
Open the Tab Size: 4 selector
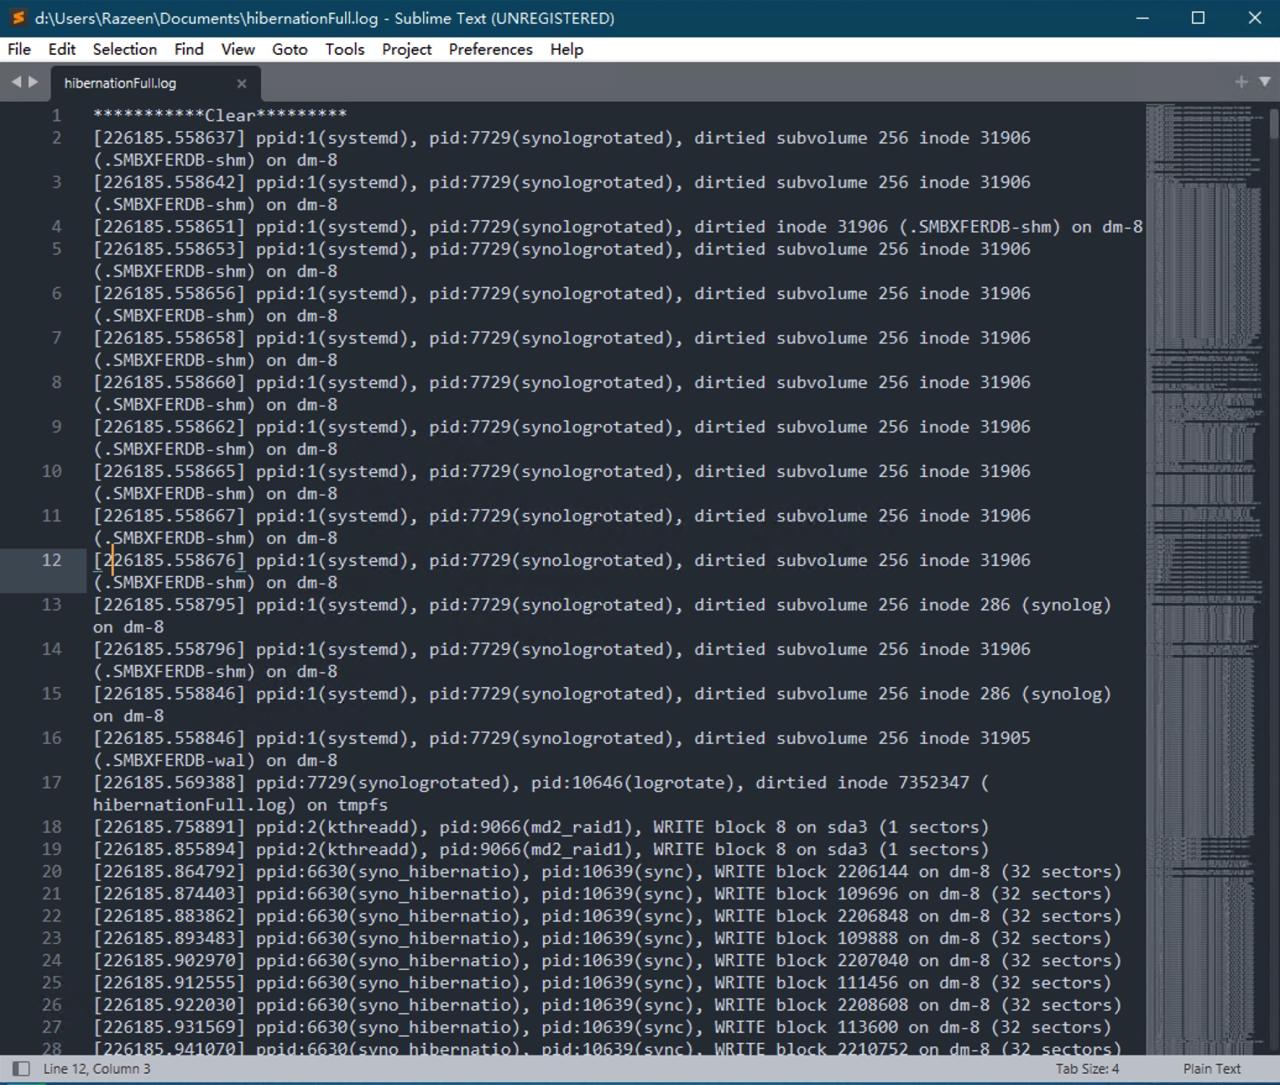pos(1087,1068)
